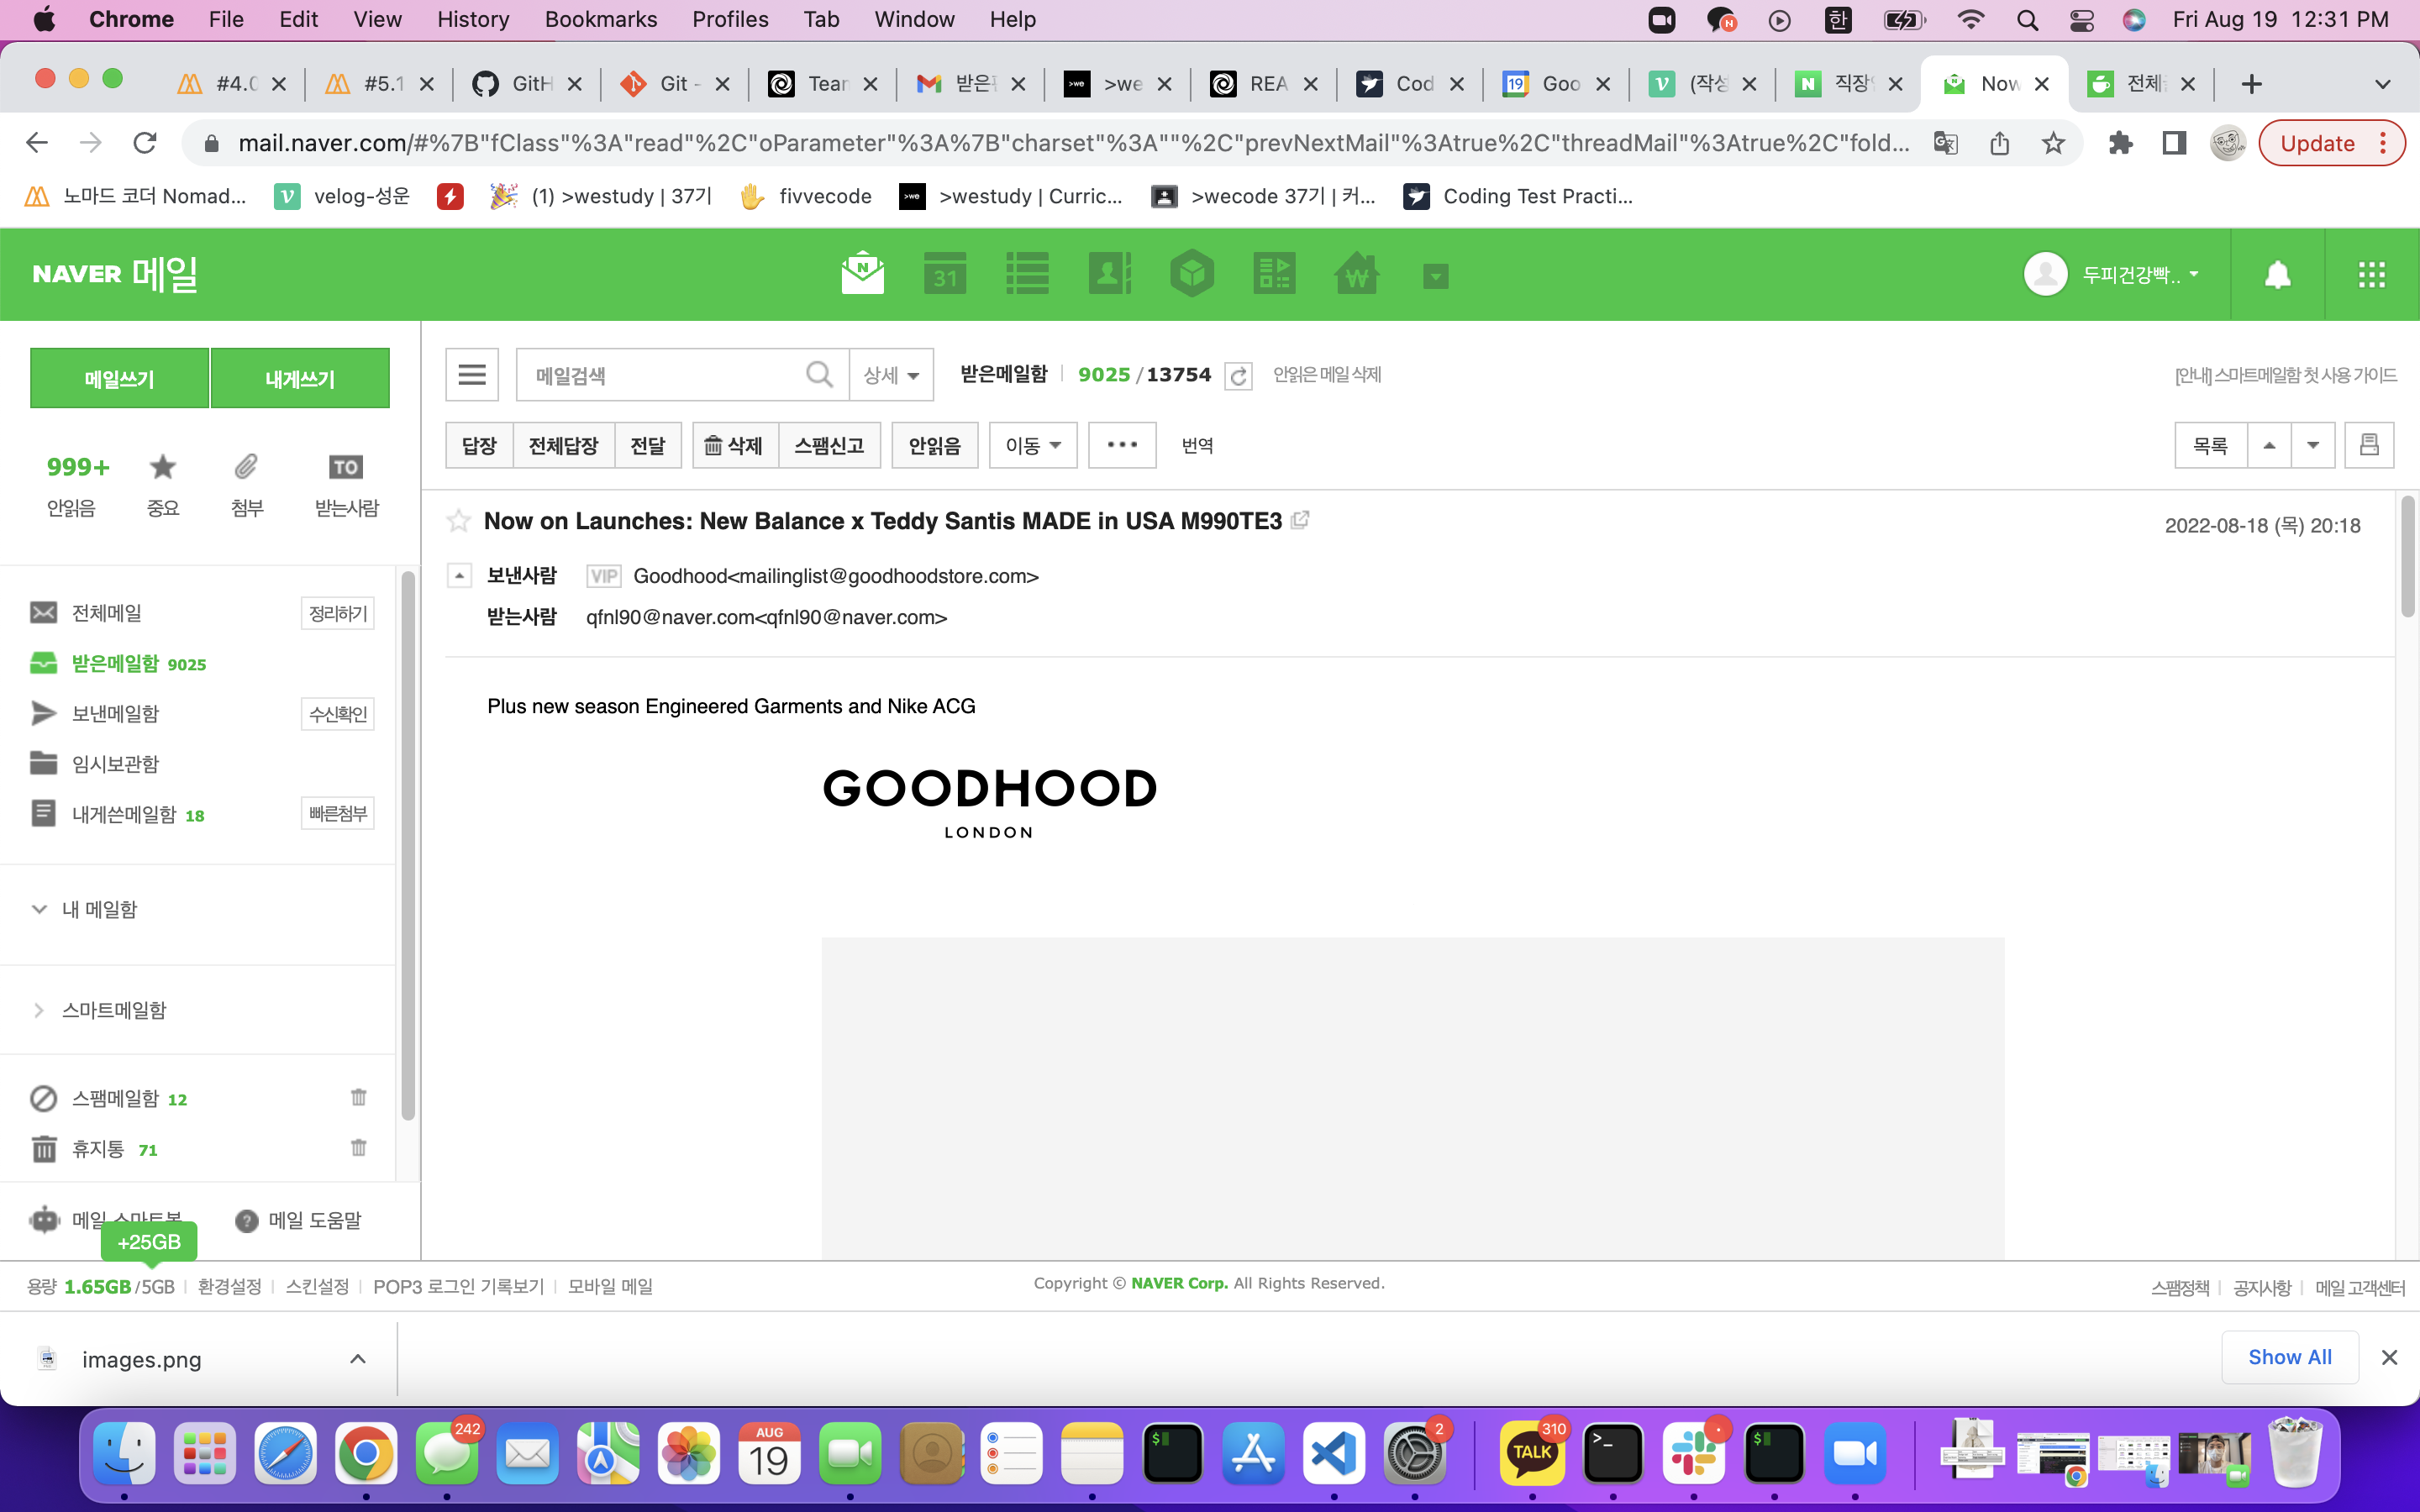Click the notification bell icon
This screenshot has height=1512, width=2420.
point(2277,274)
